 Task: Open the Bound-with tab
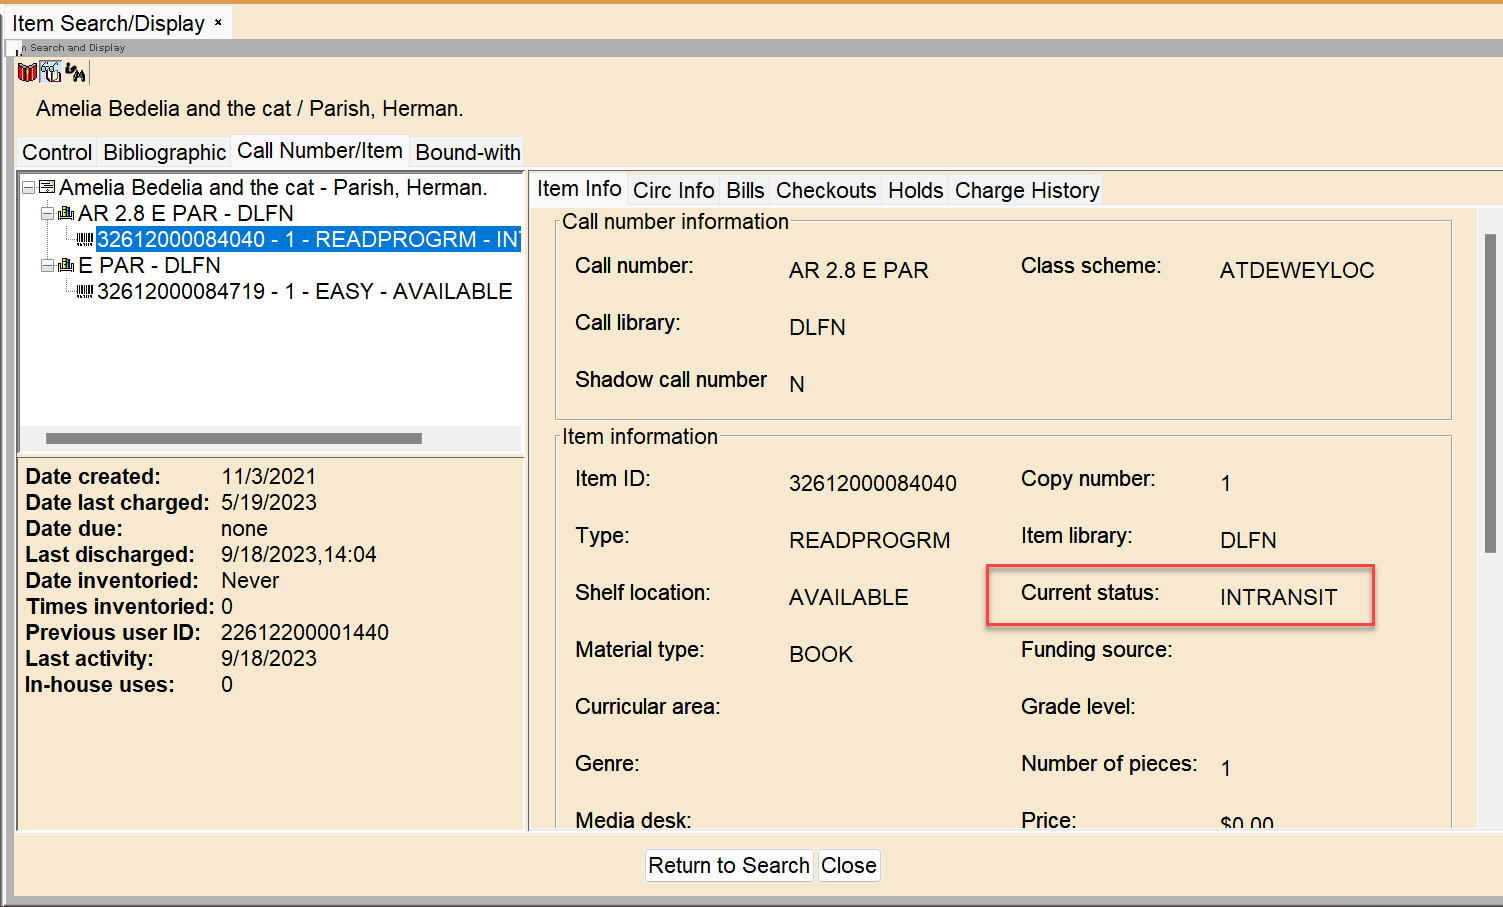(x=467, y=152)
